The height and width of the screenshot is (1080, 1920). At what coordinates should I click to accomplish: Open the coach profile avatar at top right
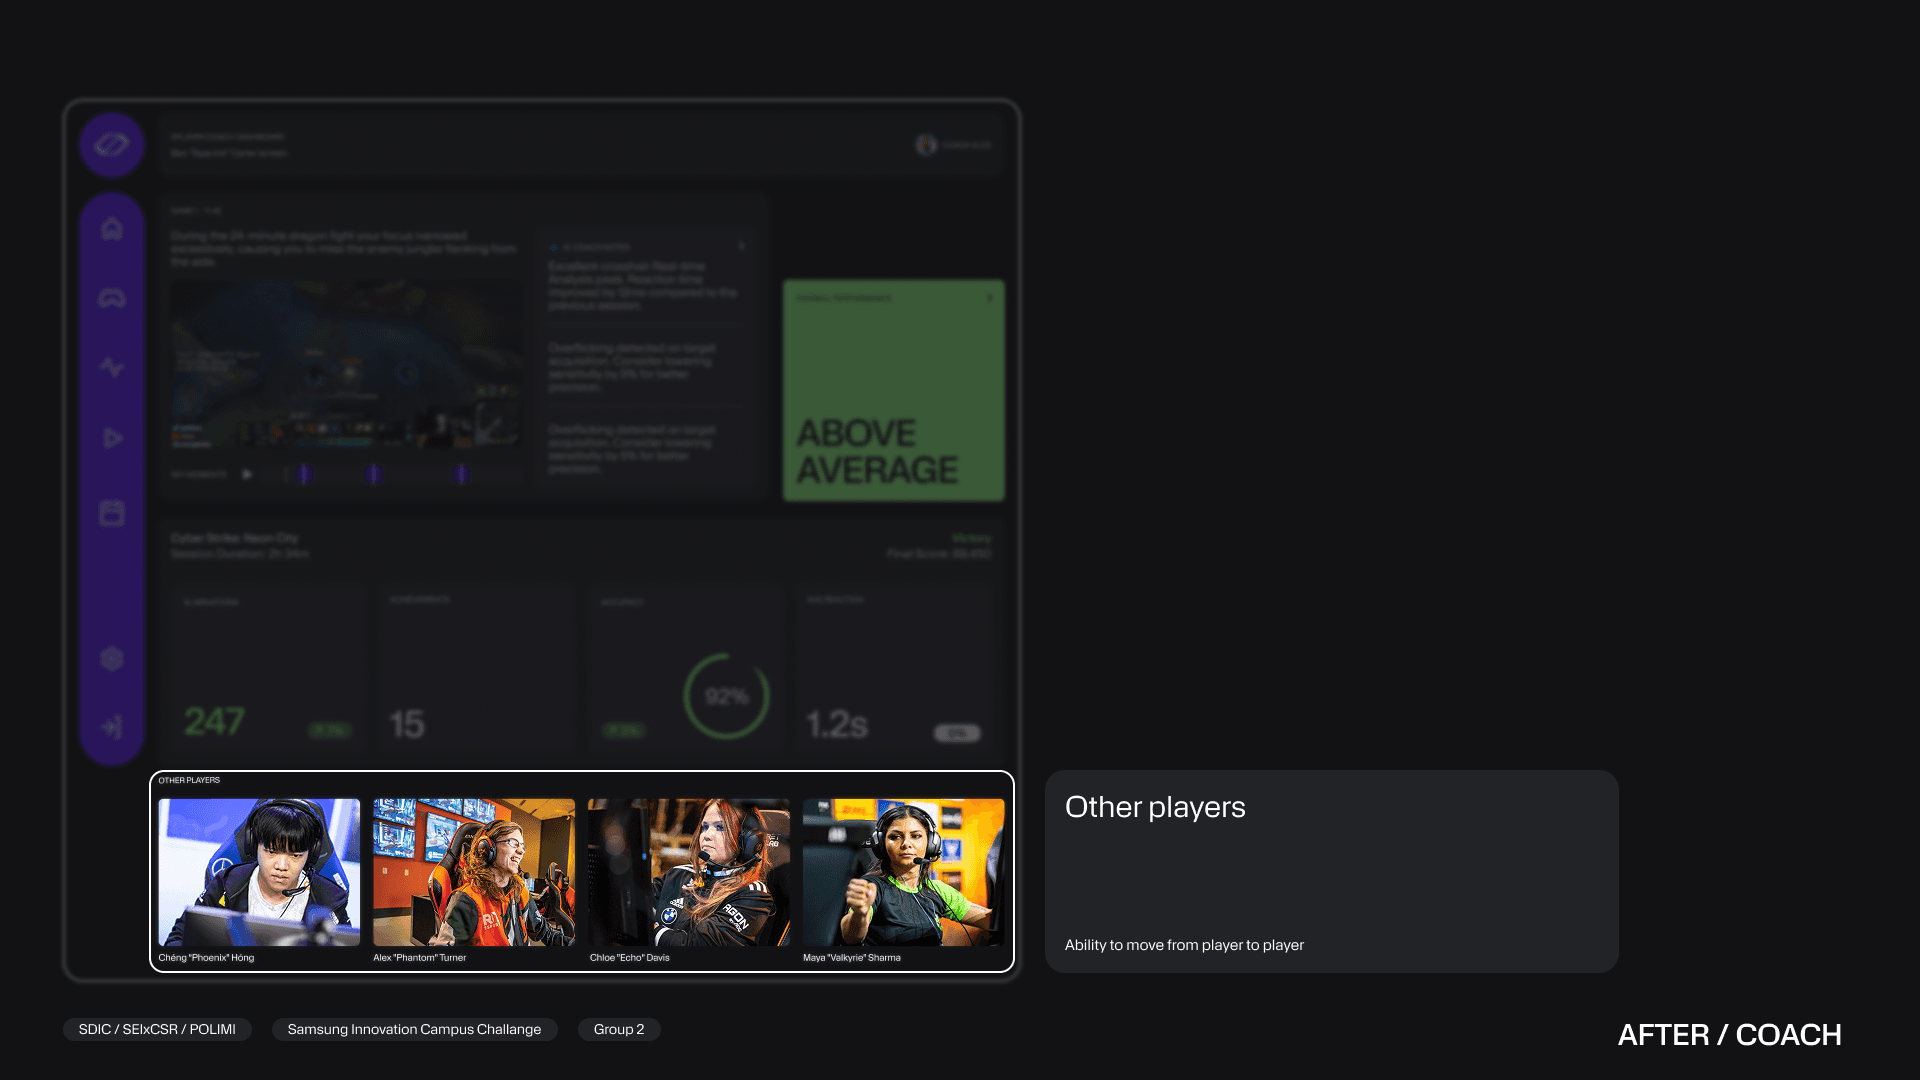point(926,145)
